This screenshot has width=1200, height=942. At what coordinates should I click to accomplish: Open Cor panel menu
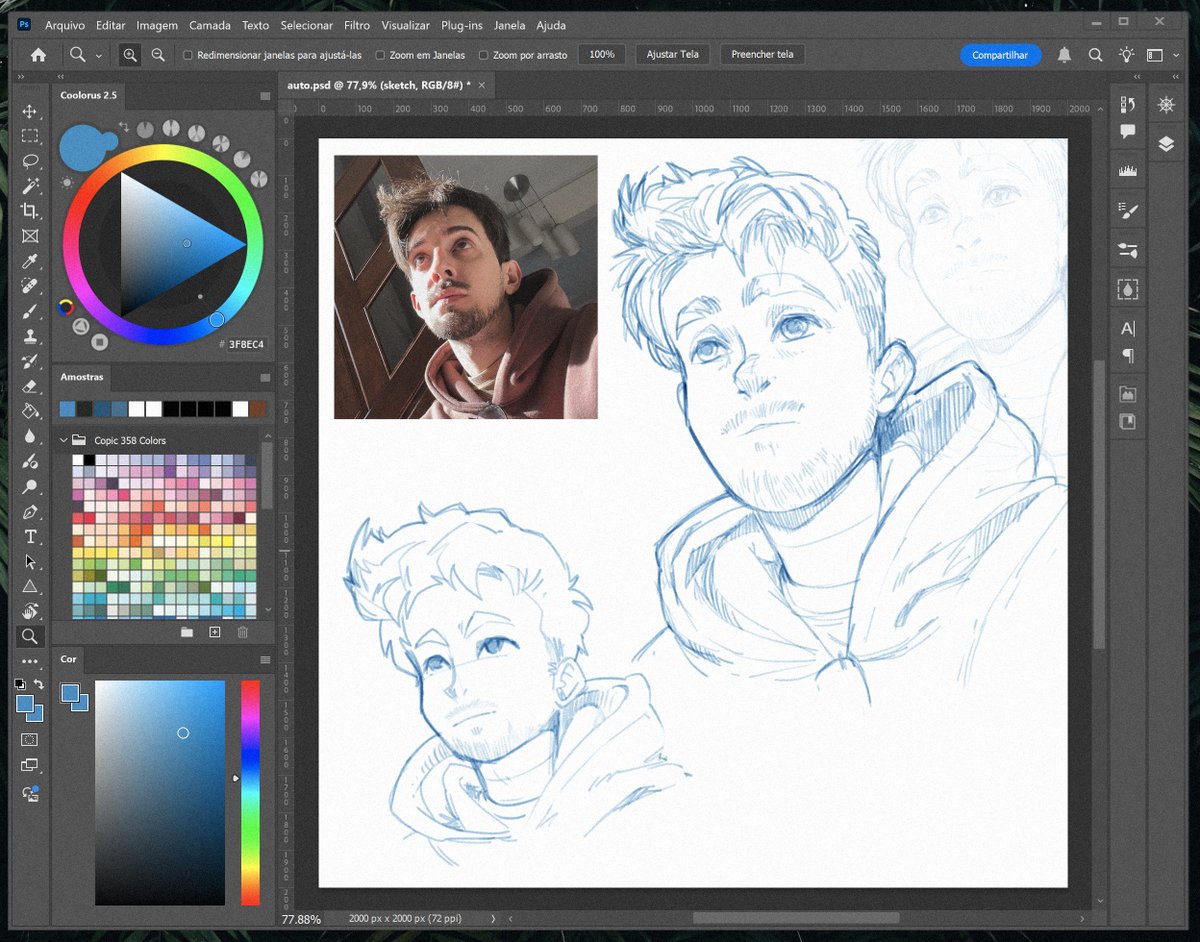pyautogui.click(x=265, y=660)
